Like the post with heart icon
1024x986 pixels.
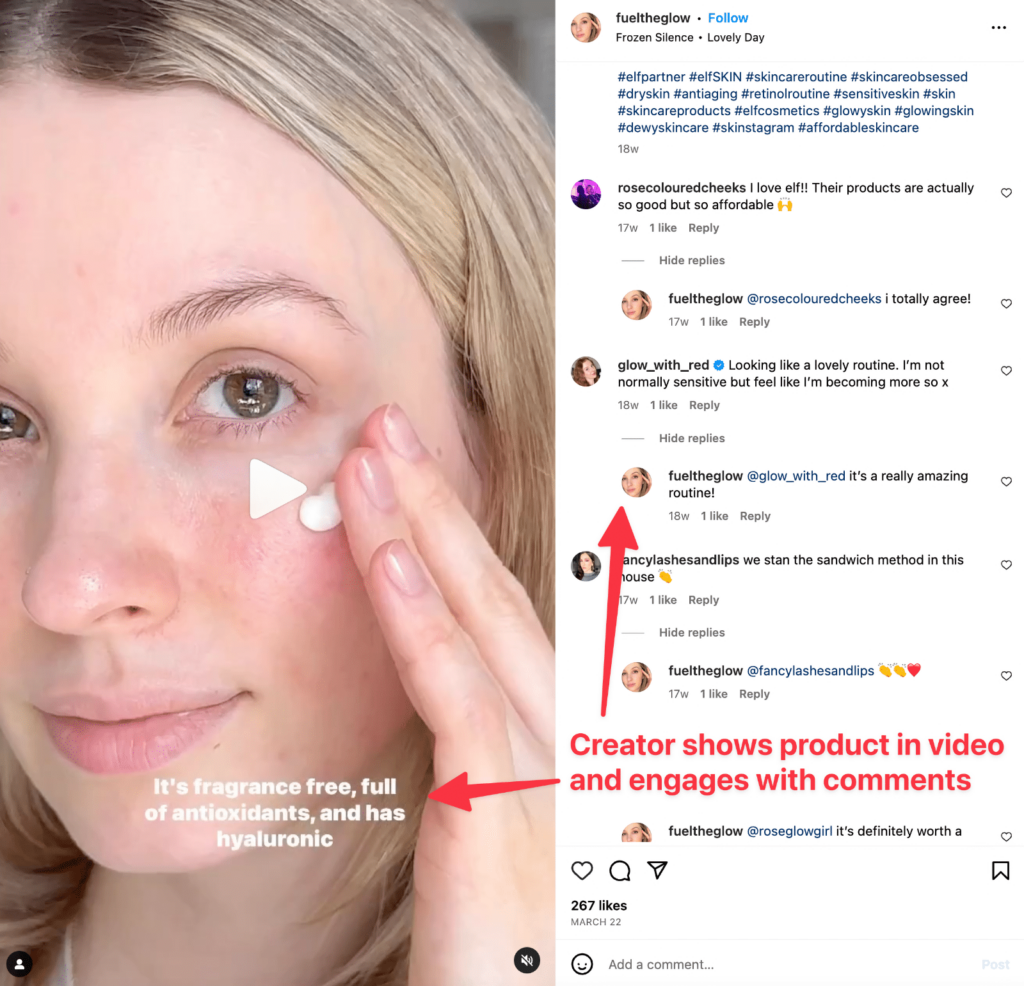pyautogui.click(x=582, y=870)
